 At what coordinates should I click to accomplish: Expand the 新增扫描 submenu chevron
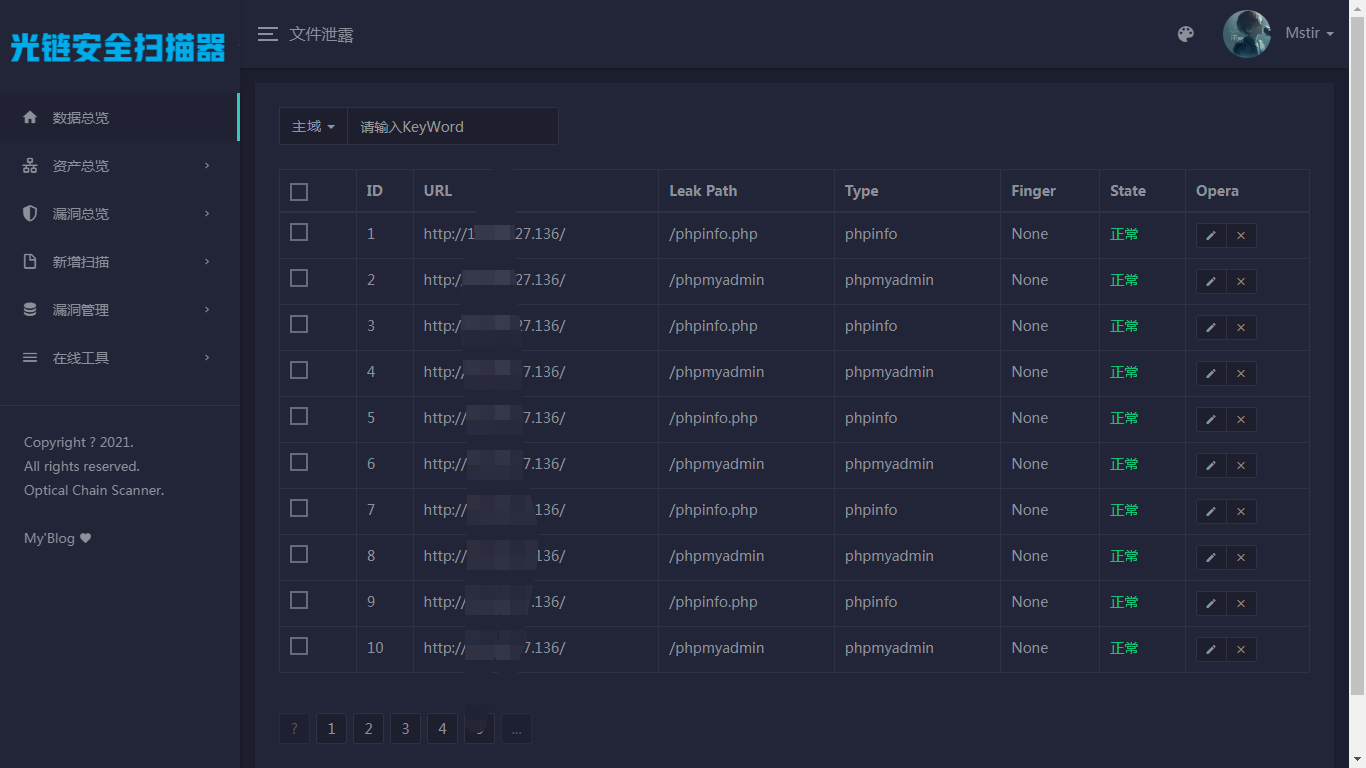[x=207, y=262]
